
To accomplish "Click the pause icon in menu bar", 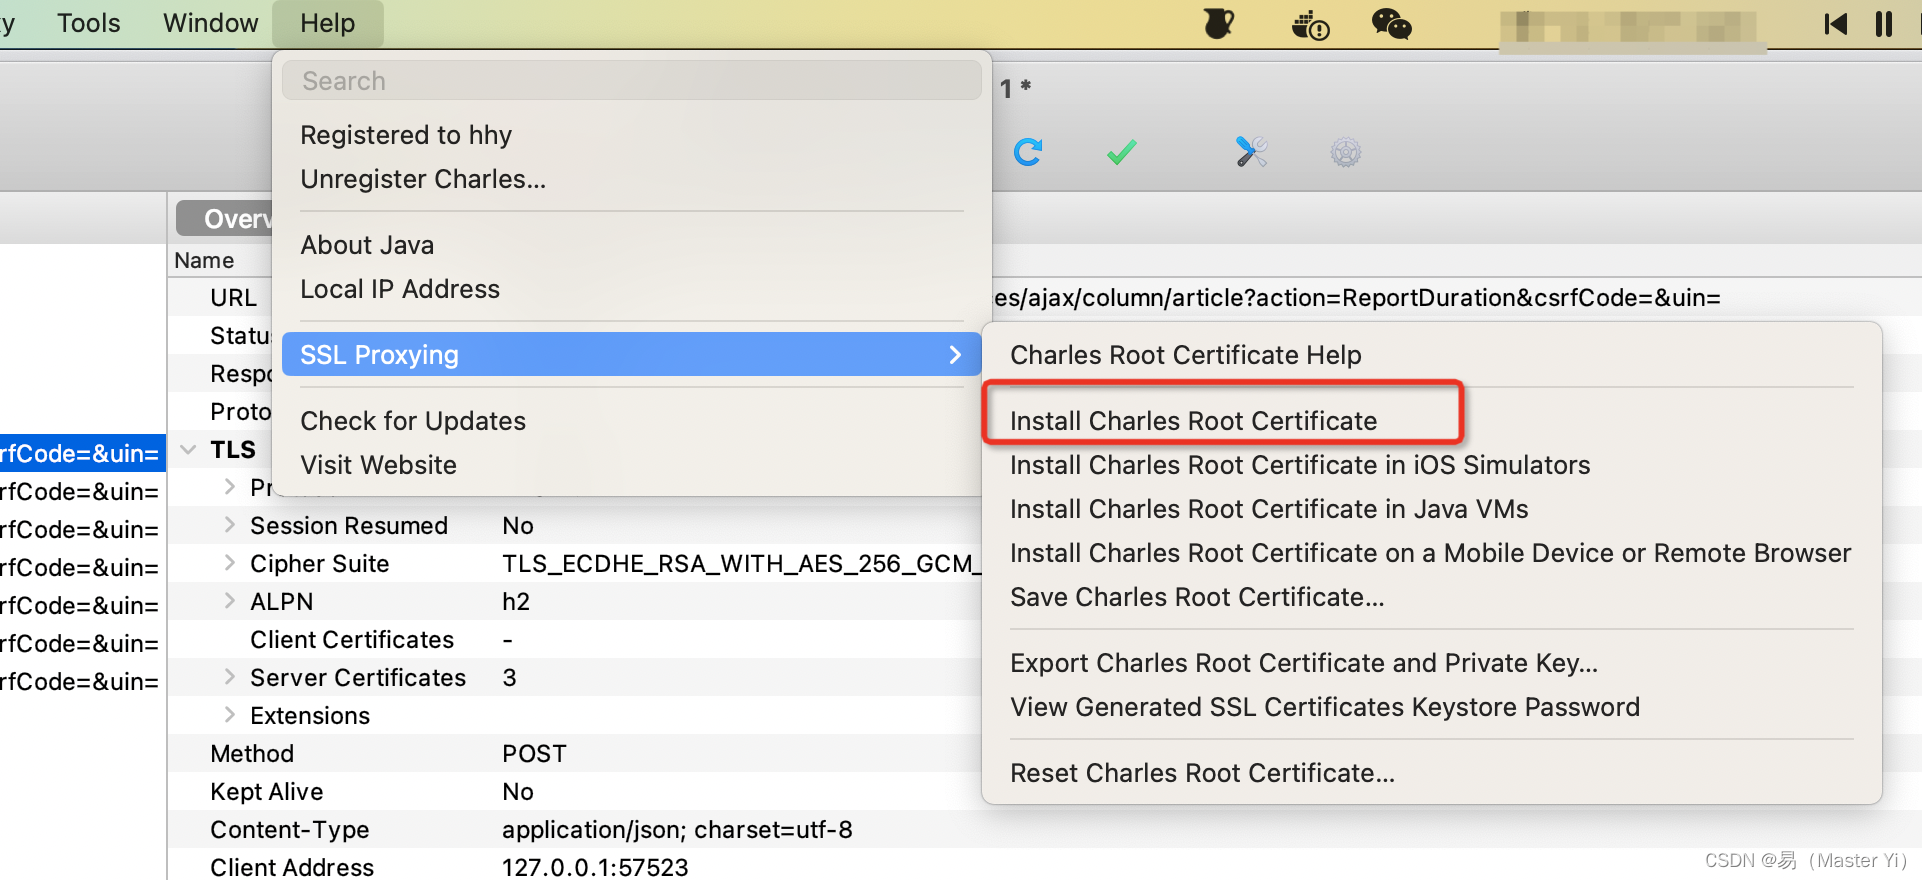I will [1884, 23].
